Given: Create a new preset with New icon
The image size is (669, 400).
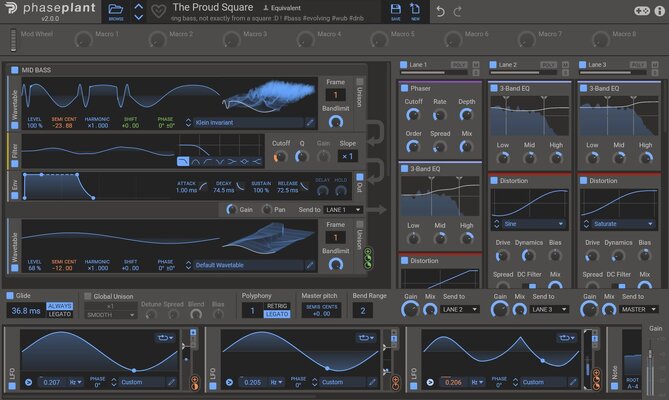Looking at the screenshot, I should (415, 12).
